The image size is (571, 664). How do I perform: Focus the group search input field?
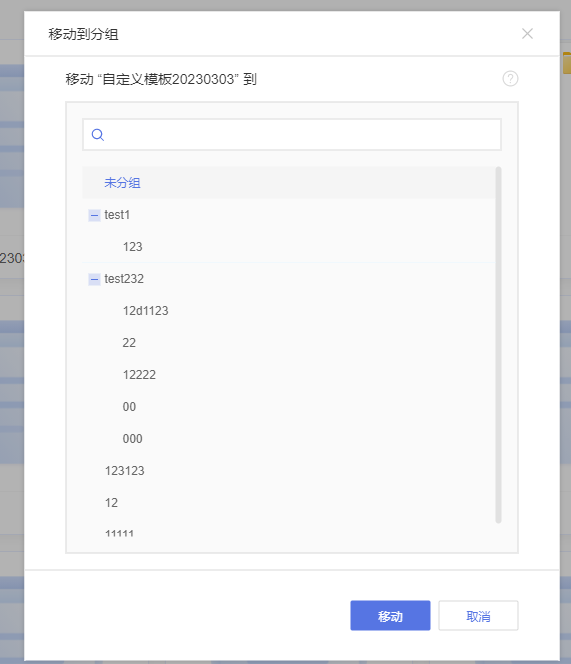click(292, 135)
